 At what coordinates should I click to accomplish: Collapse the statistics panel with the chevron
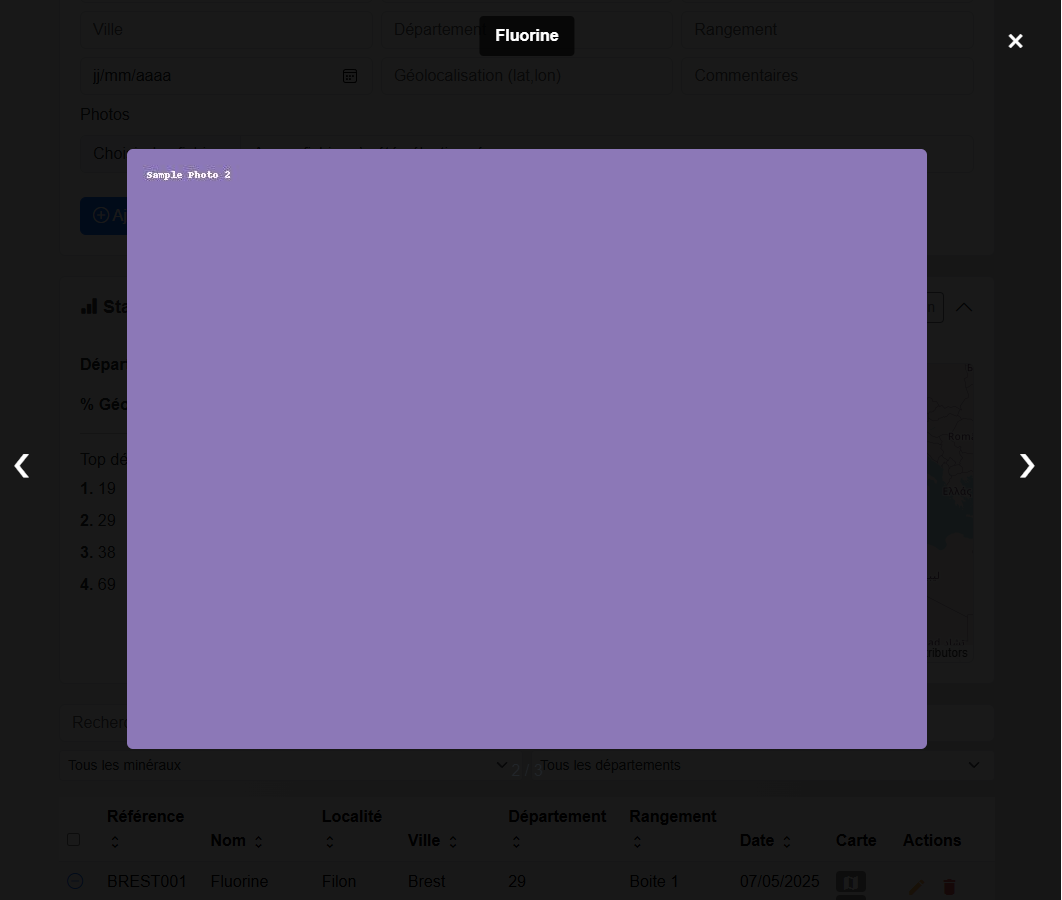tap(964, 307)
